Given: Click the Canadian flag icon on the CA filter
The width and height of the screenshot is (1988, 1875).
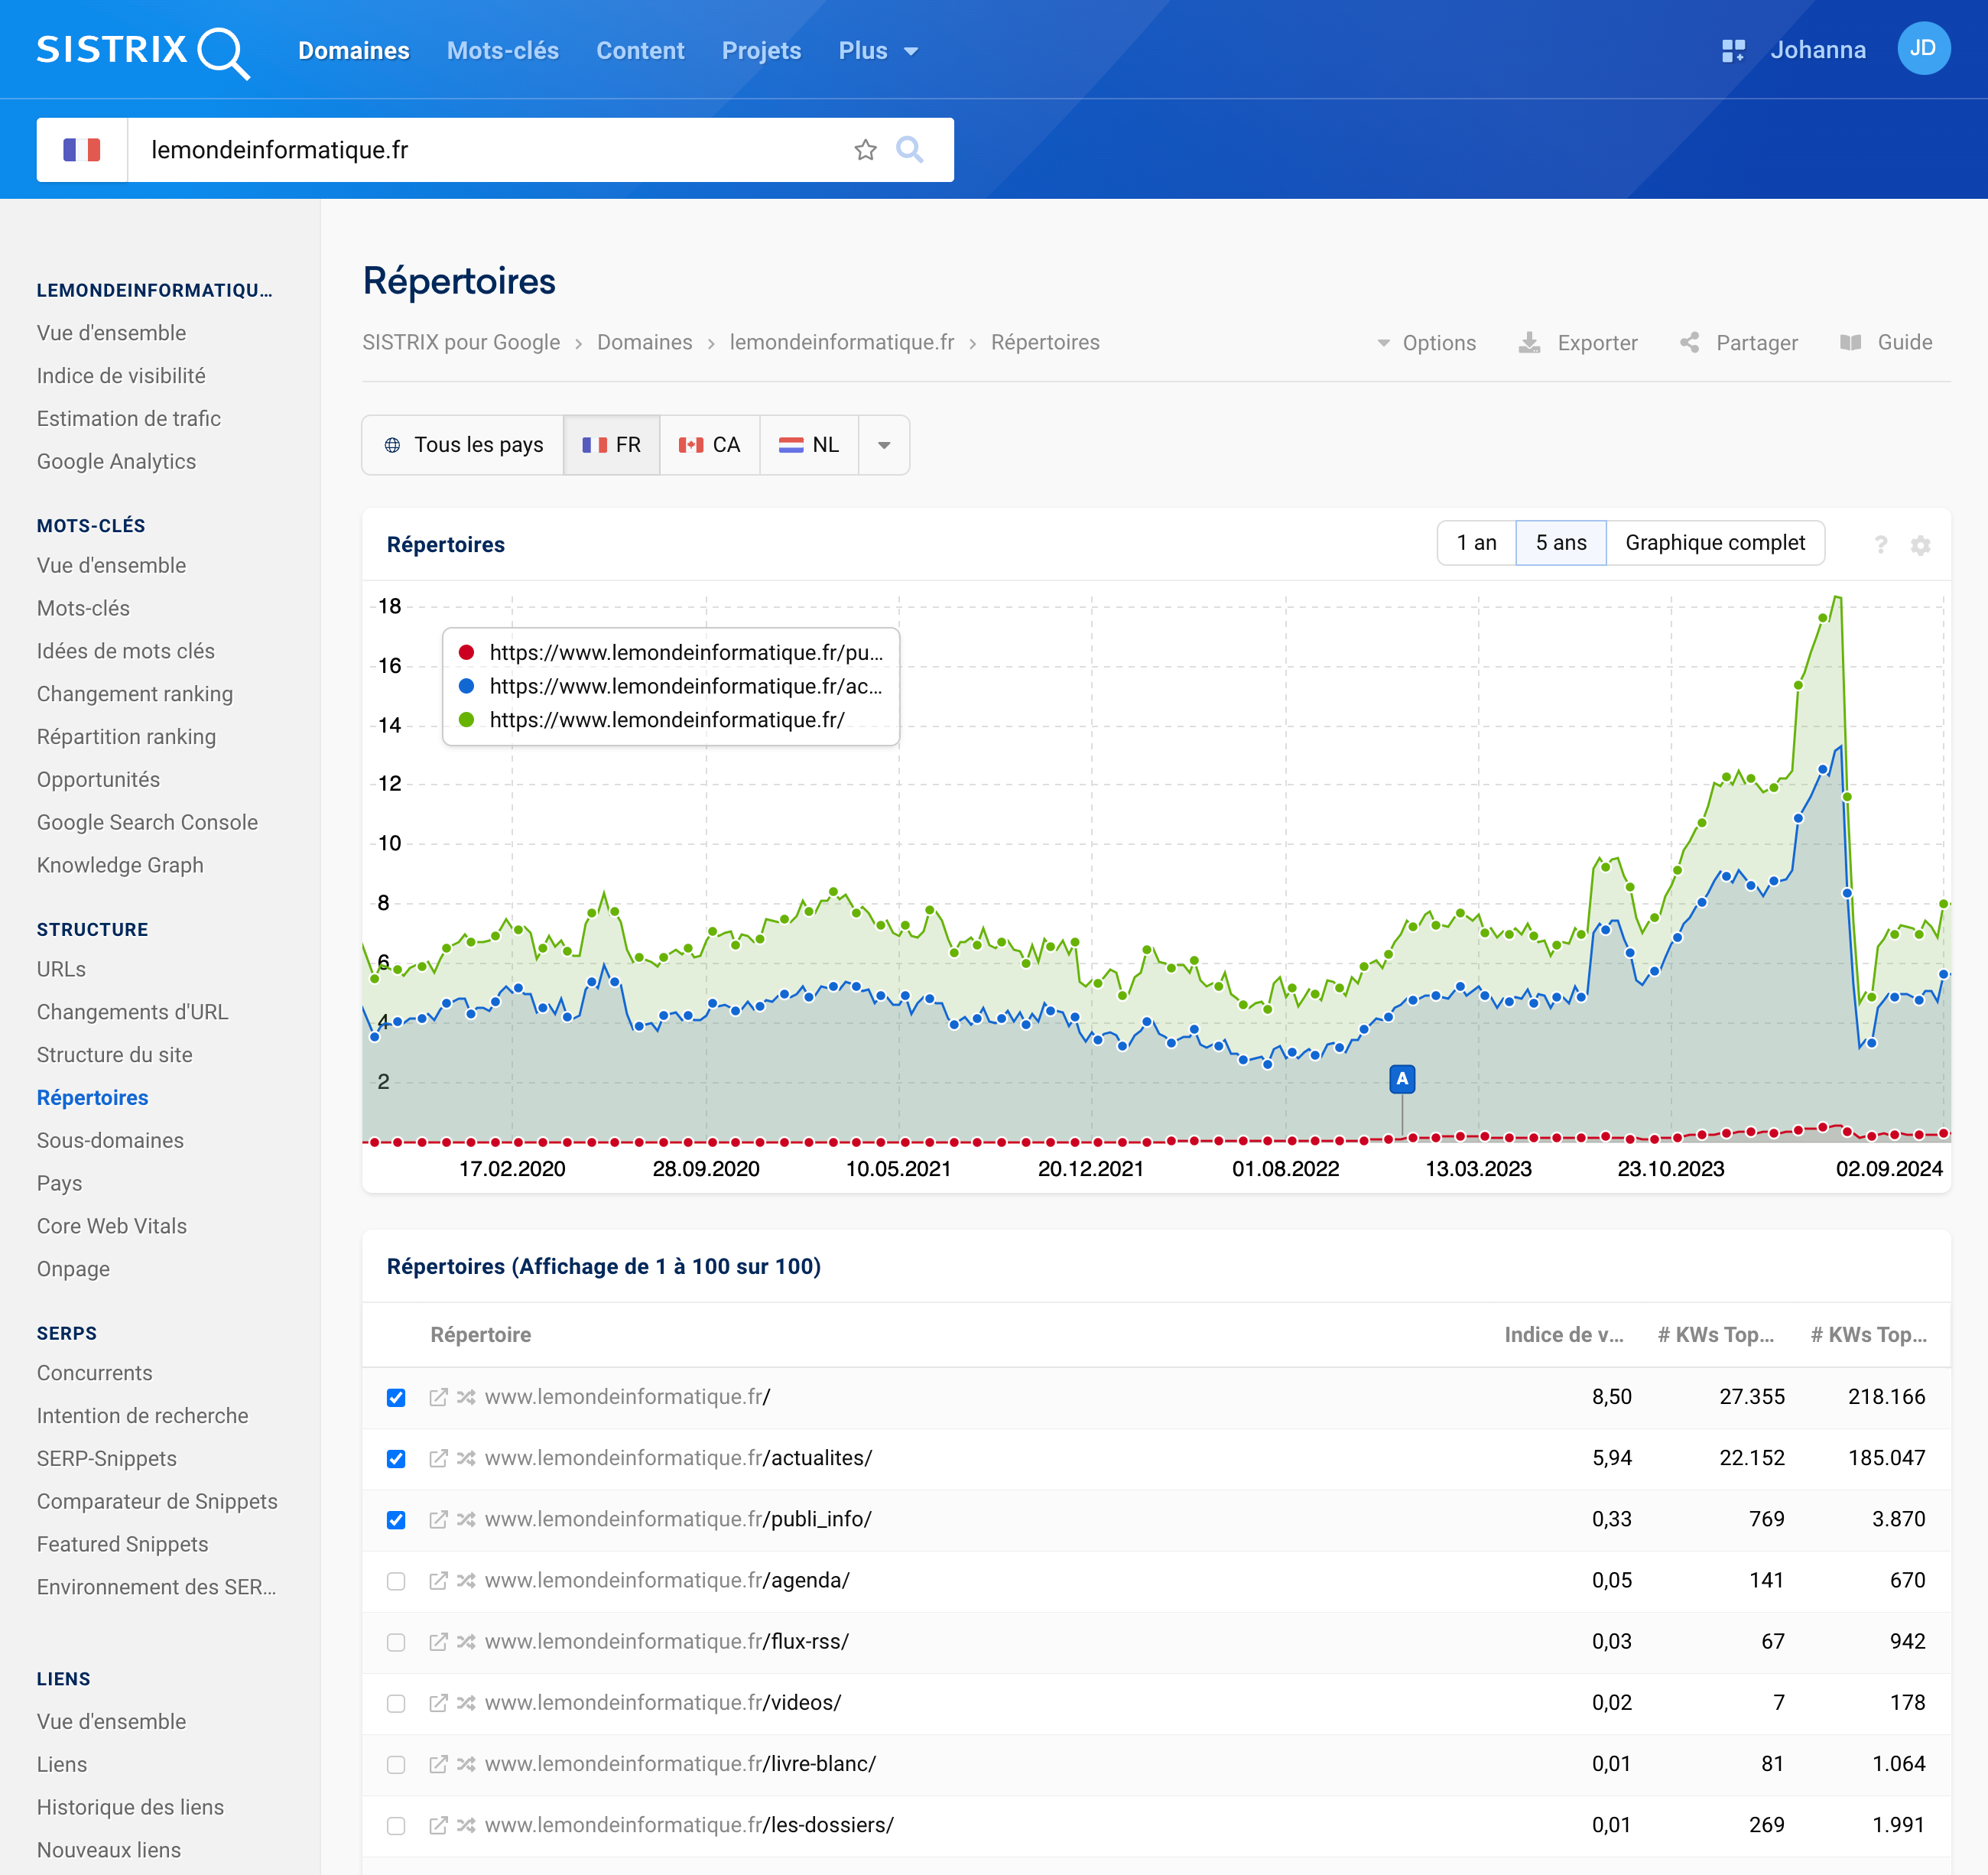Looking at the screenshot, I should click(690, 445).
